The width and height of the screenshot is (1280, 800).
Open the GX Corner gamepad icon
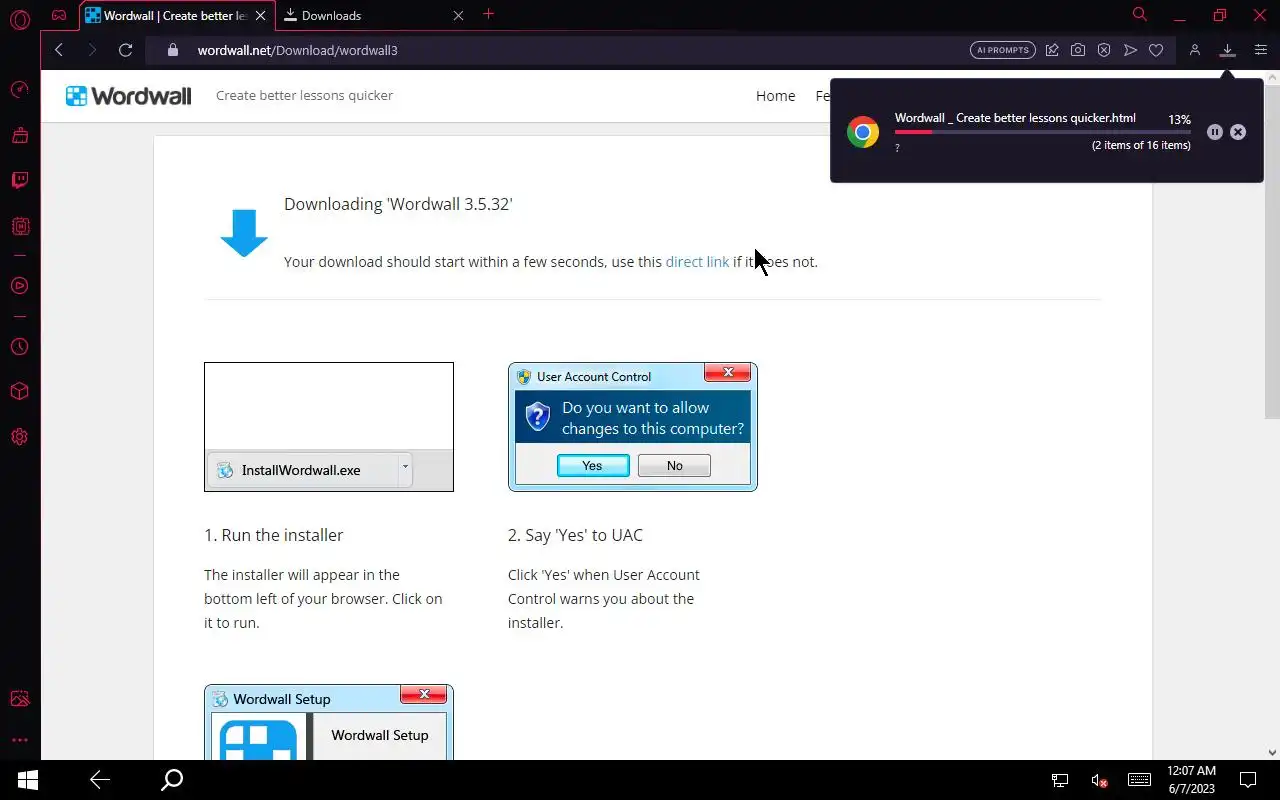(59, 15)
